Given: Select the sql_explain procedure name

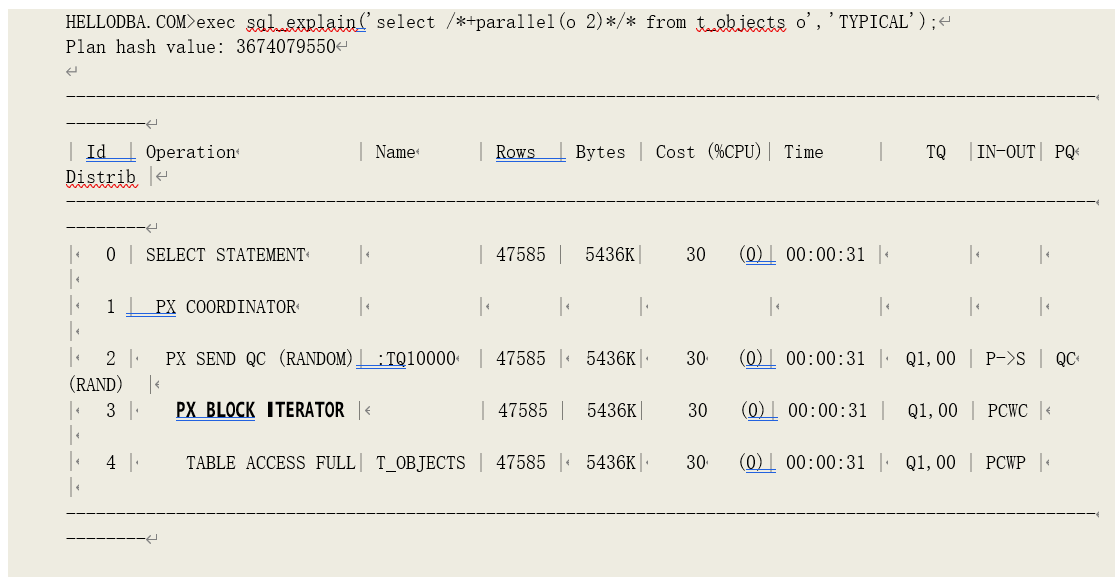Looking at the screenshot, I should click(300, 22).
